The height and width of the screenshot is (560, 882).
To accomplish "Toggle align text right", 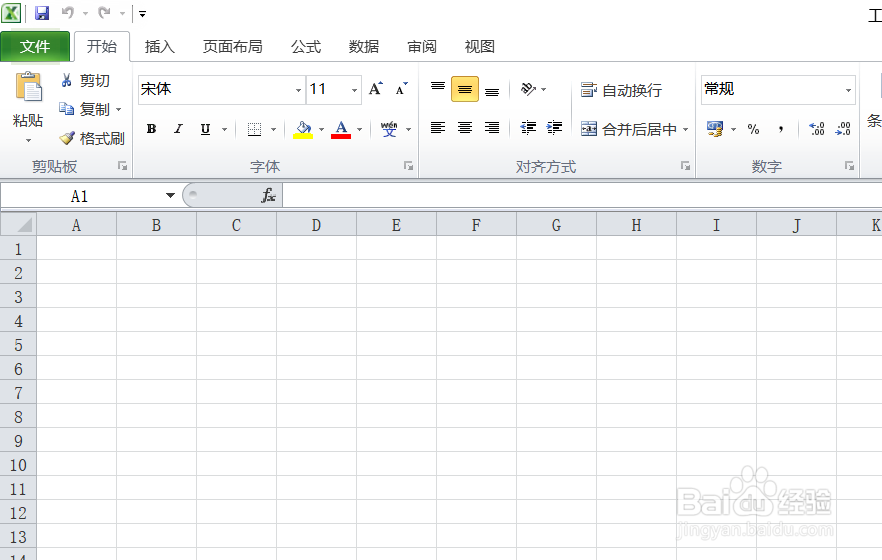I will (492, 128).
